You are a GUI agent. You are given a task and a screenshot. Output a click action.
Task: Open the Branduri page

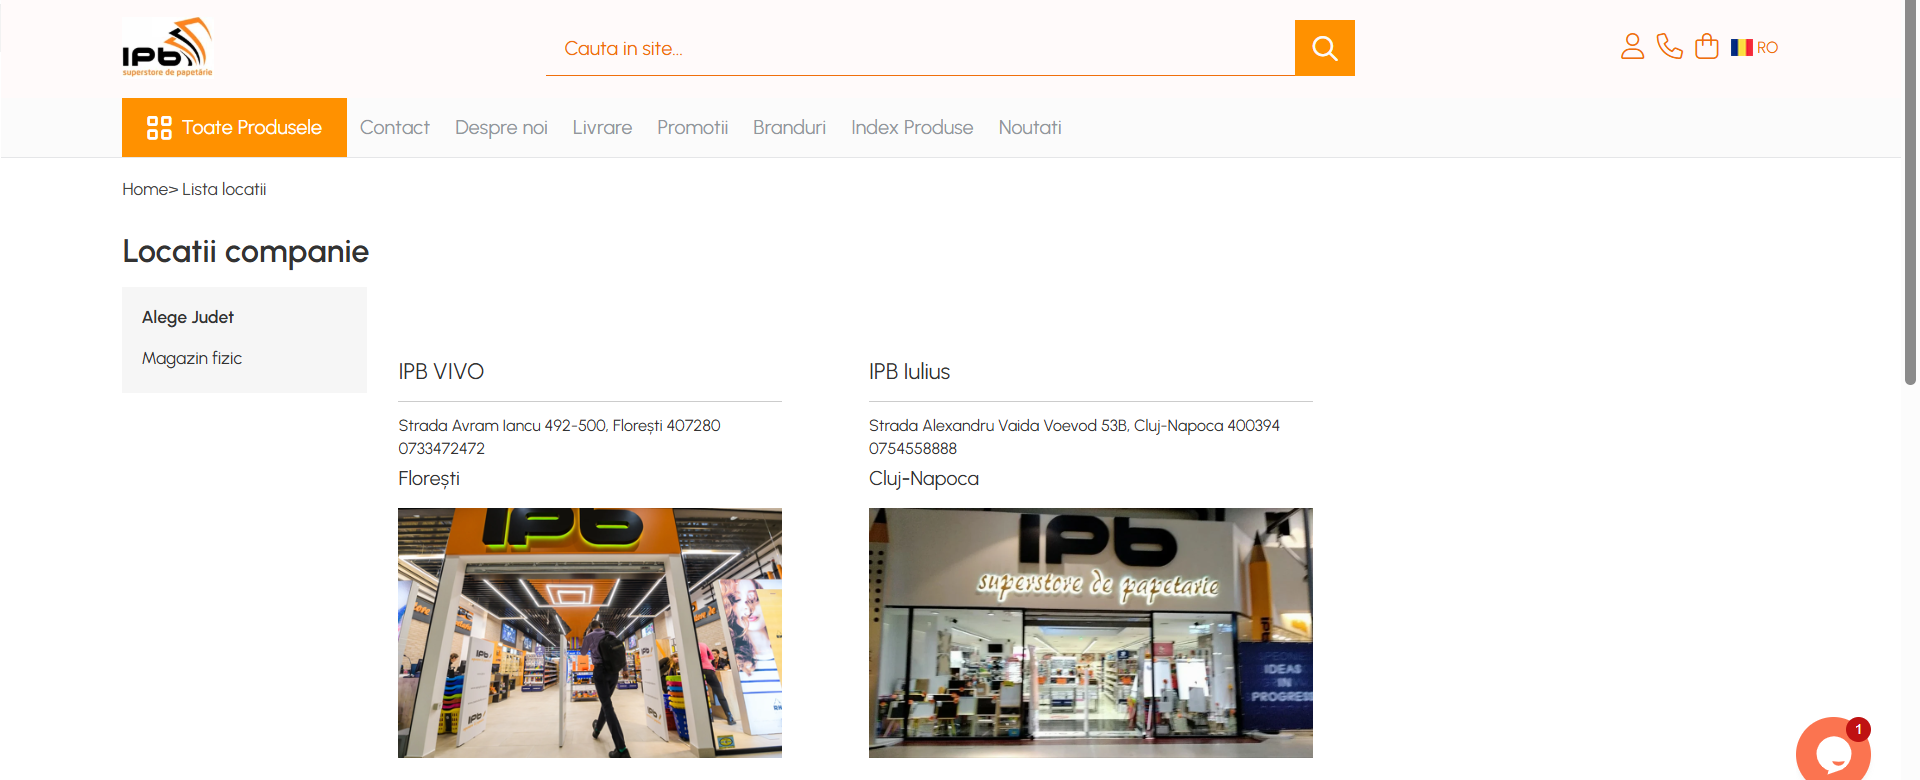click(789, 128)
